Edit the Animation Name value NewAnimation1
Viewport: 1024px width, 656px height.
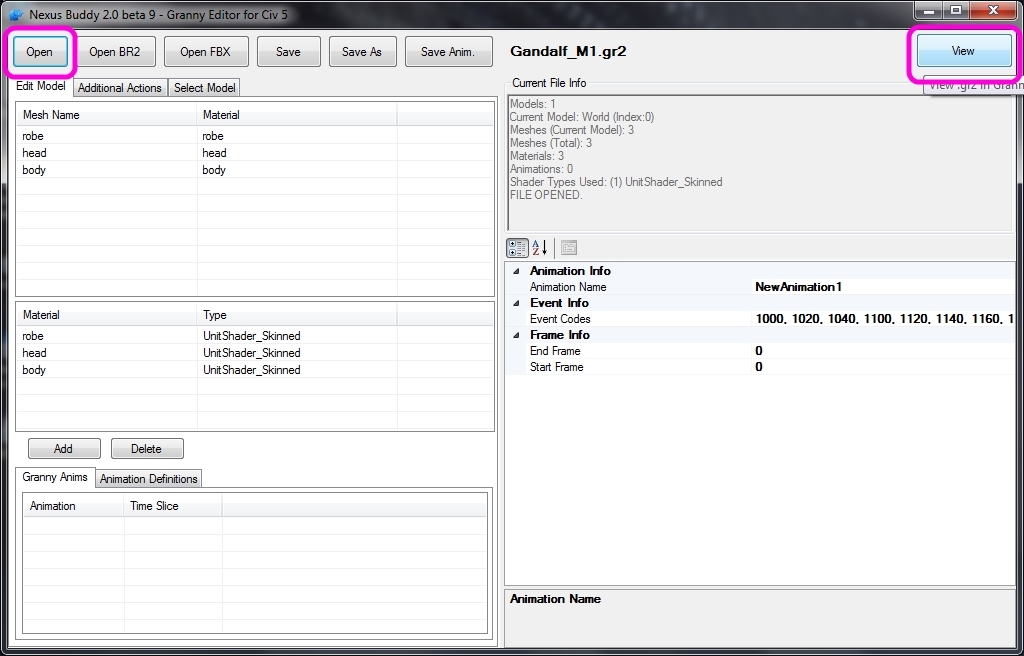pyautogui.click(x=884, y=287)
